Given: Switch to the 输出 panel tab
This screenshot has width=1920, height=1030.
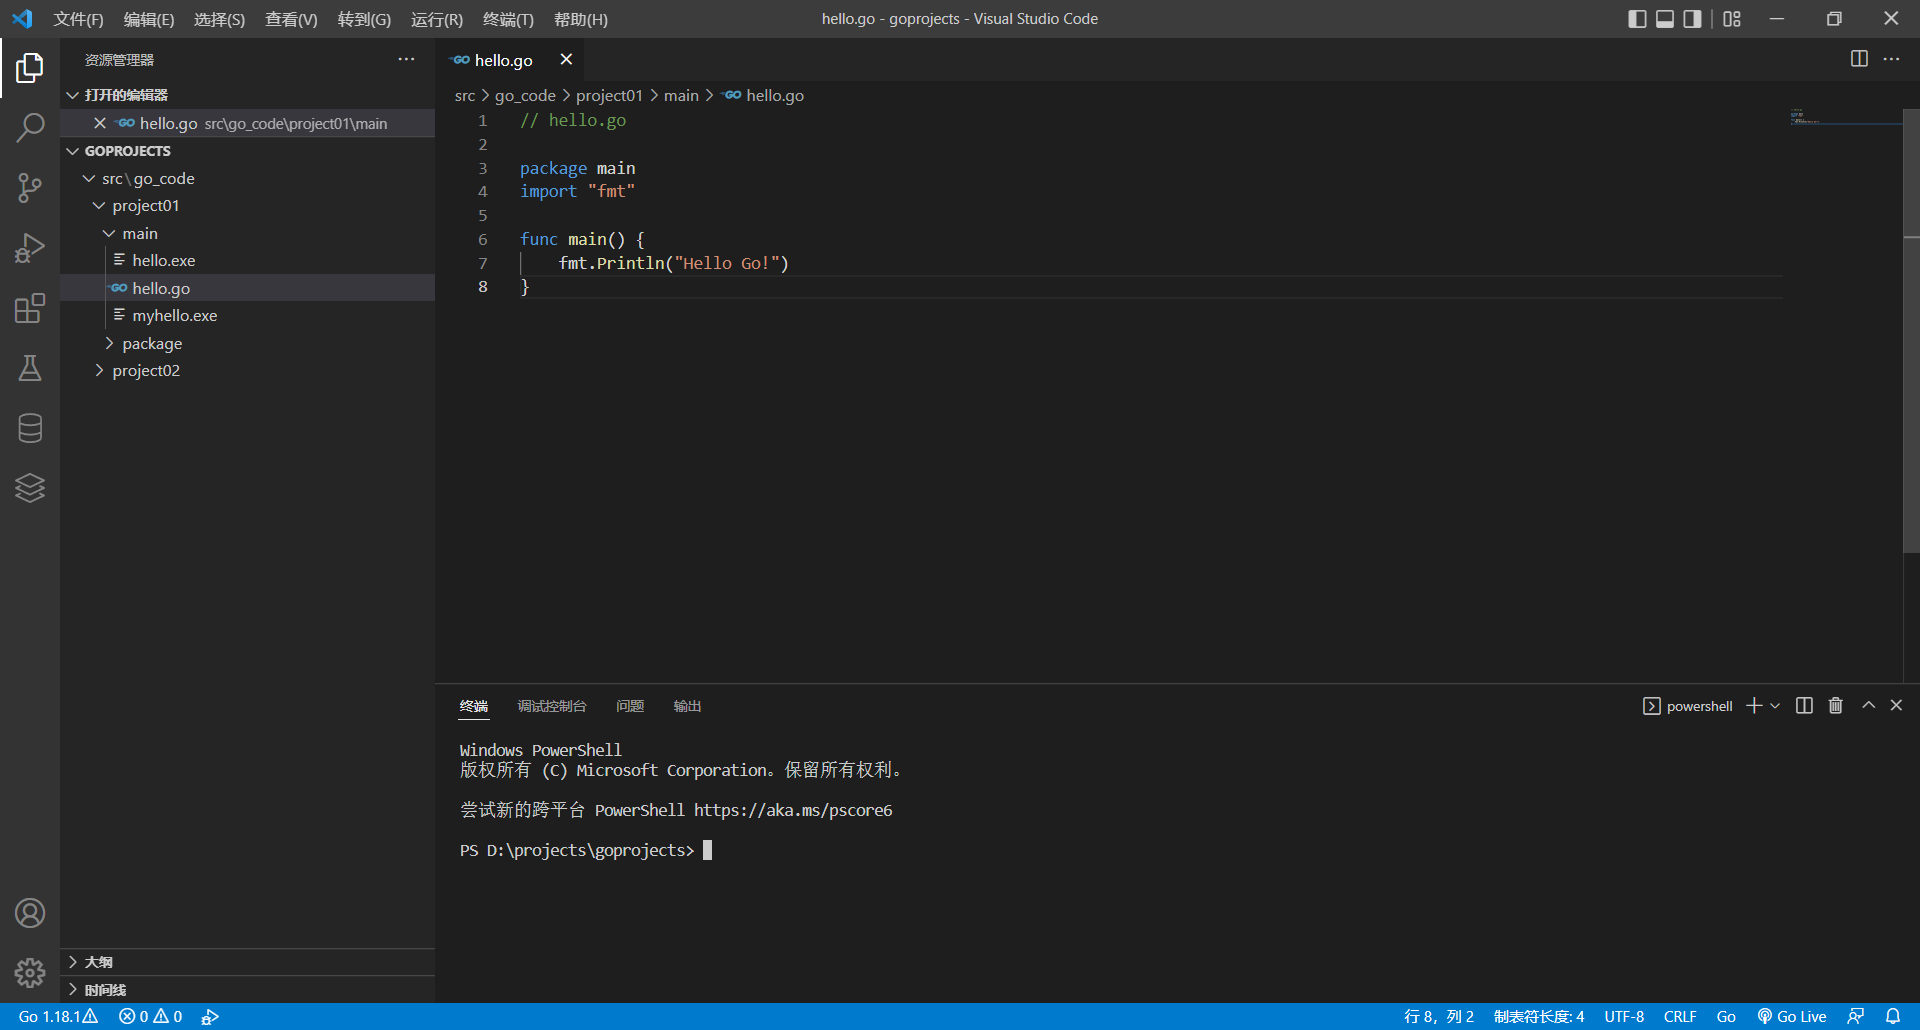Looking at the screenshot, I should (x=687, y=706).
